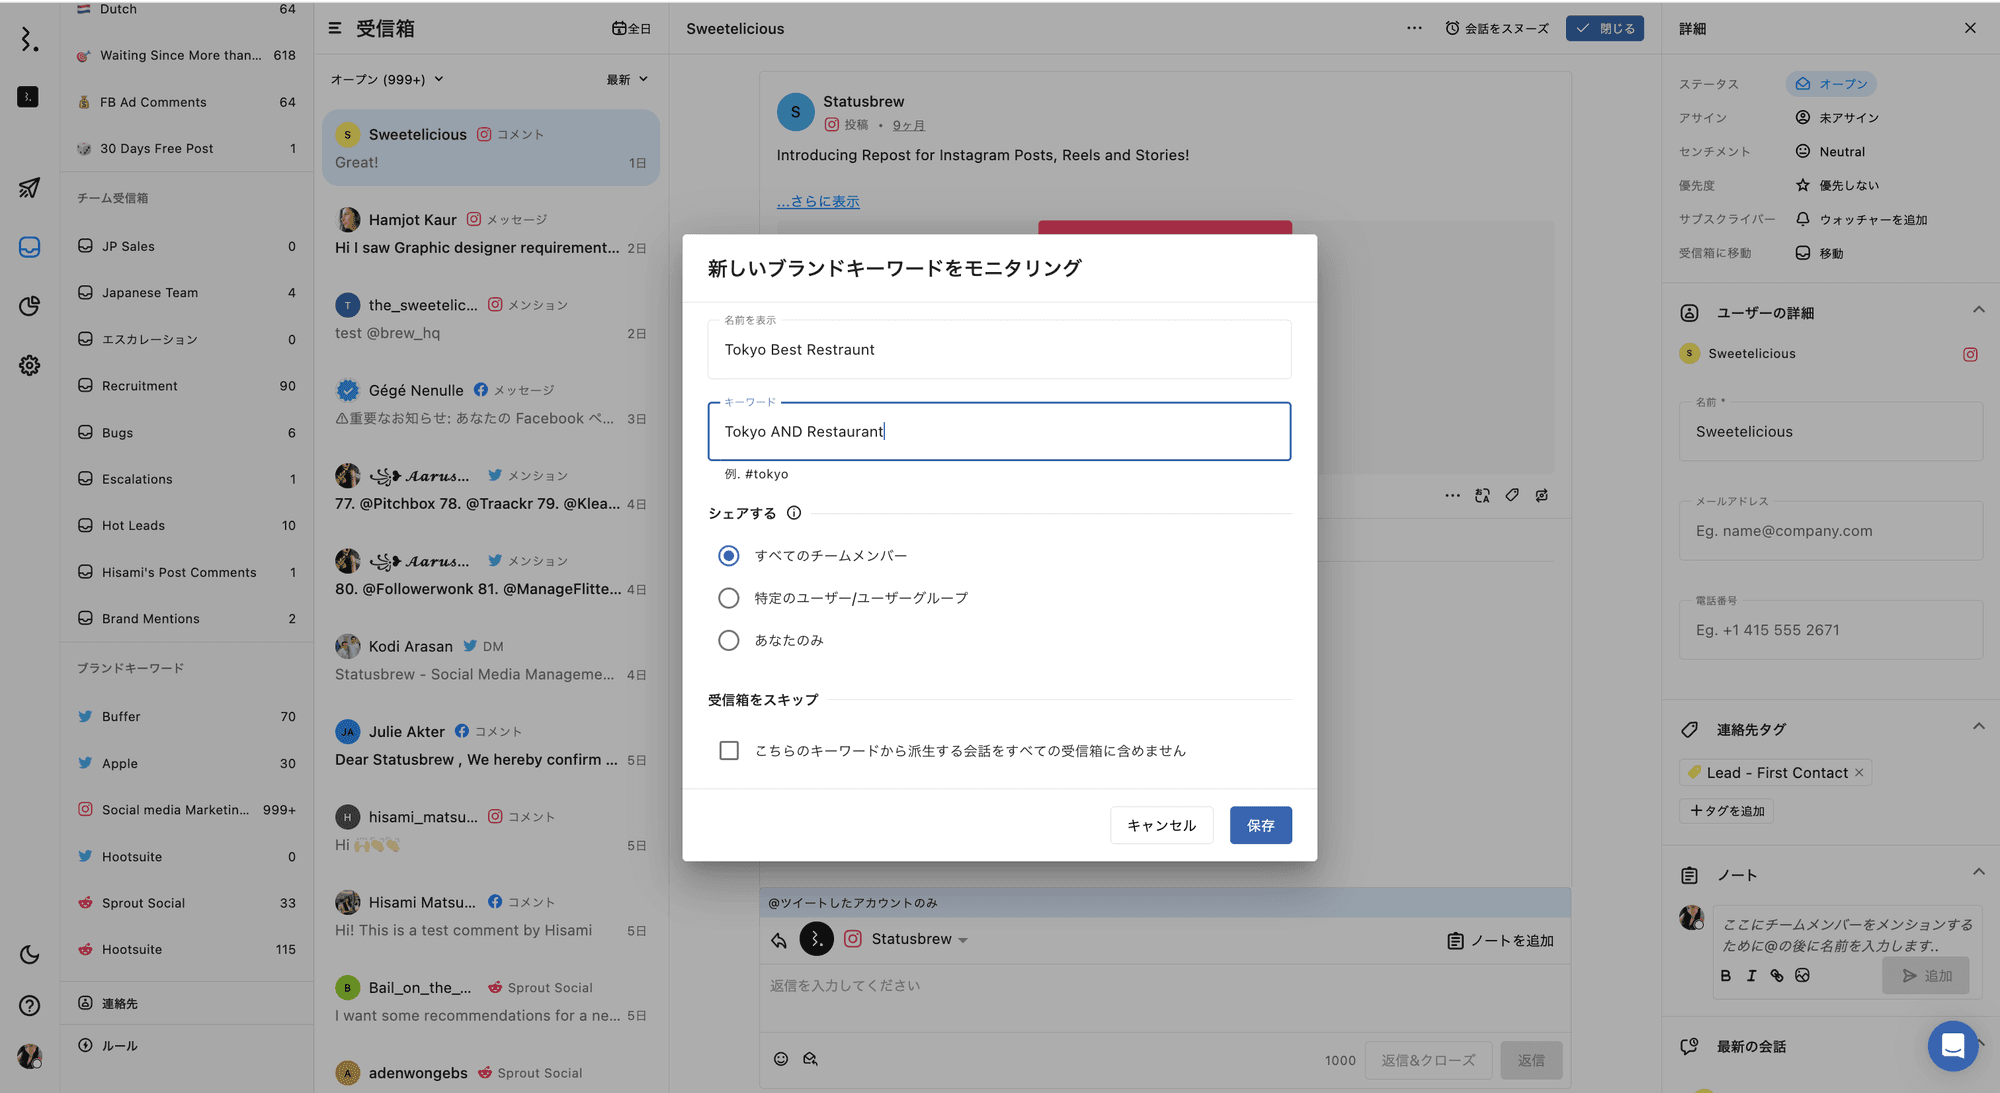Click the publish paper-plane icon in sidebar
The height and width of the screenshot is (1093, 2000).
point(29,188)
